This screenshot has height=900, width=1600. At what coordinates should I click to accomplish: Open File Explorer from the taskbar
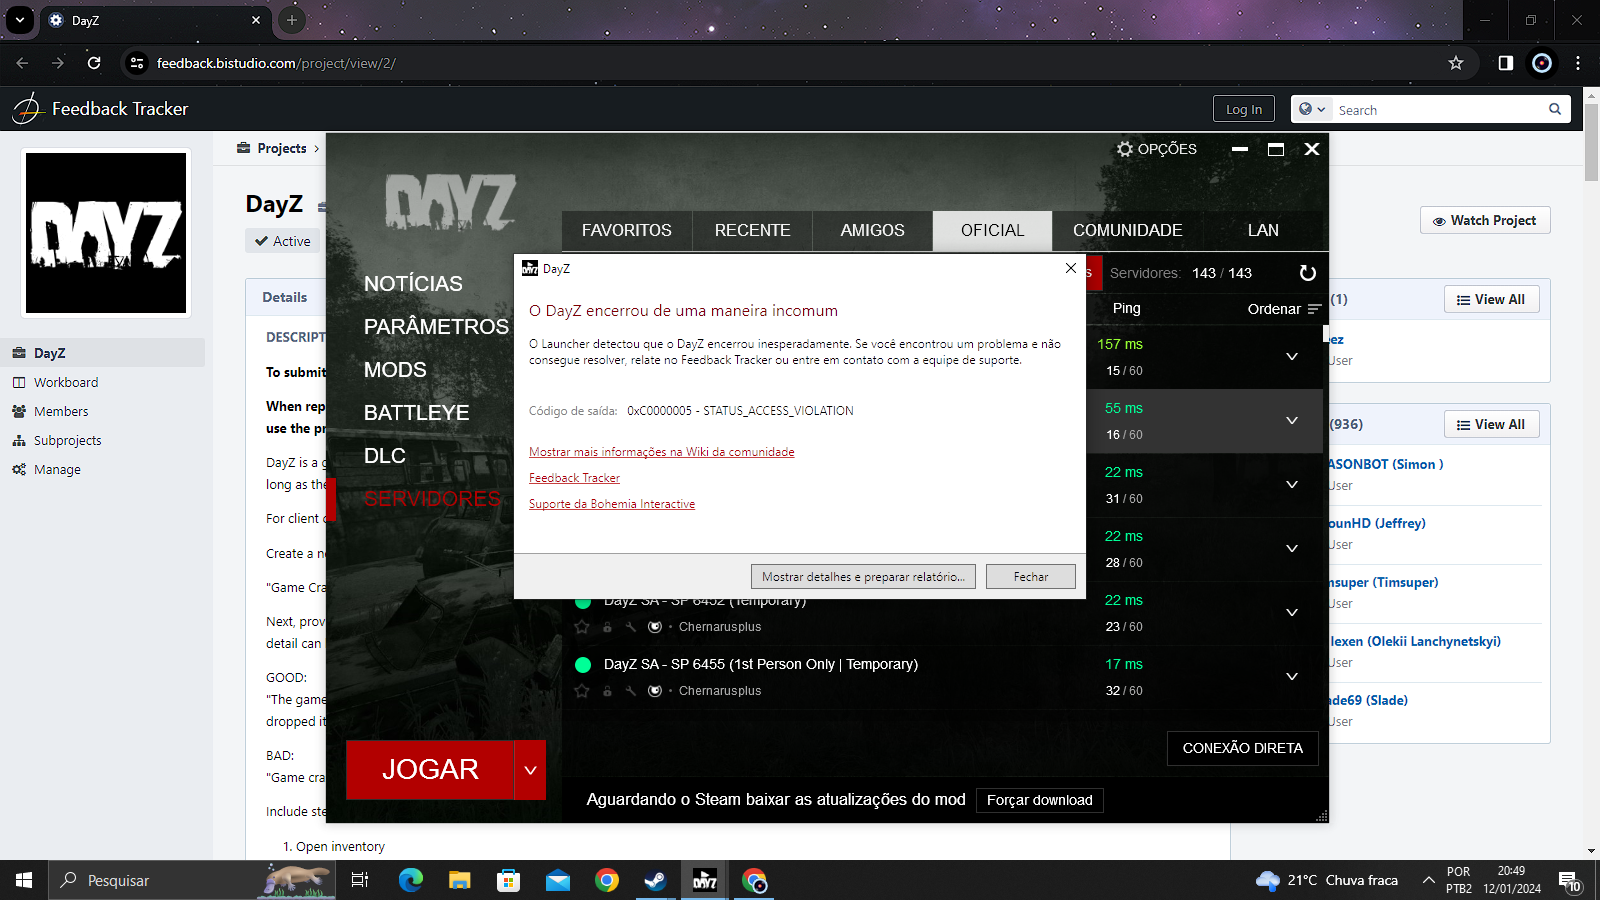coord(459,881)
